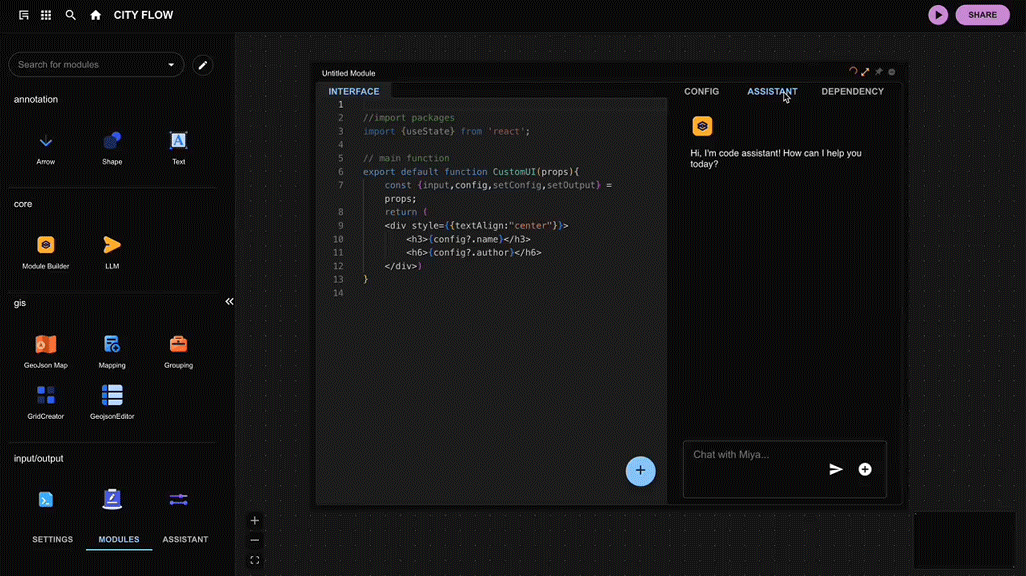Select the GridCreator module
The height and width of the screenshot is (576, 1026).
[x=46, y=403]
